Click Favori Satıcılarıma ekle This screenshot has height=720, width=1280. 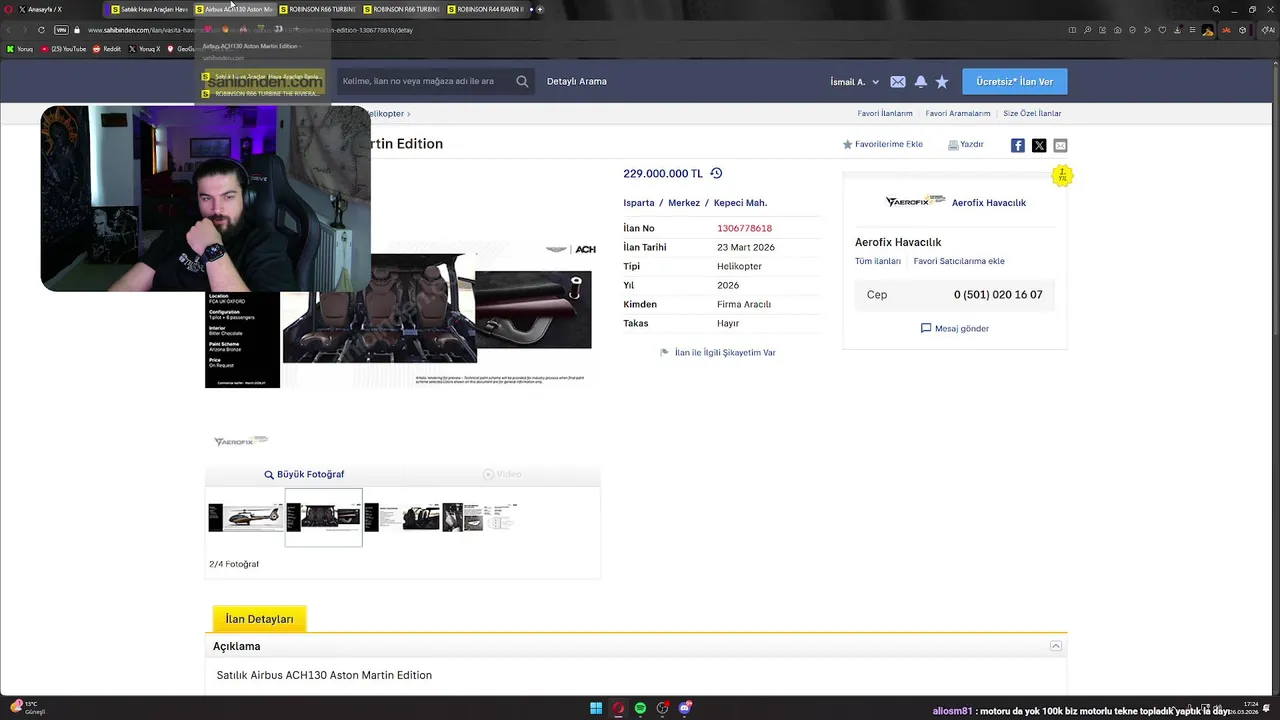click(x=959, y=261)
